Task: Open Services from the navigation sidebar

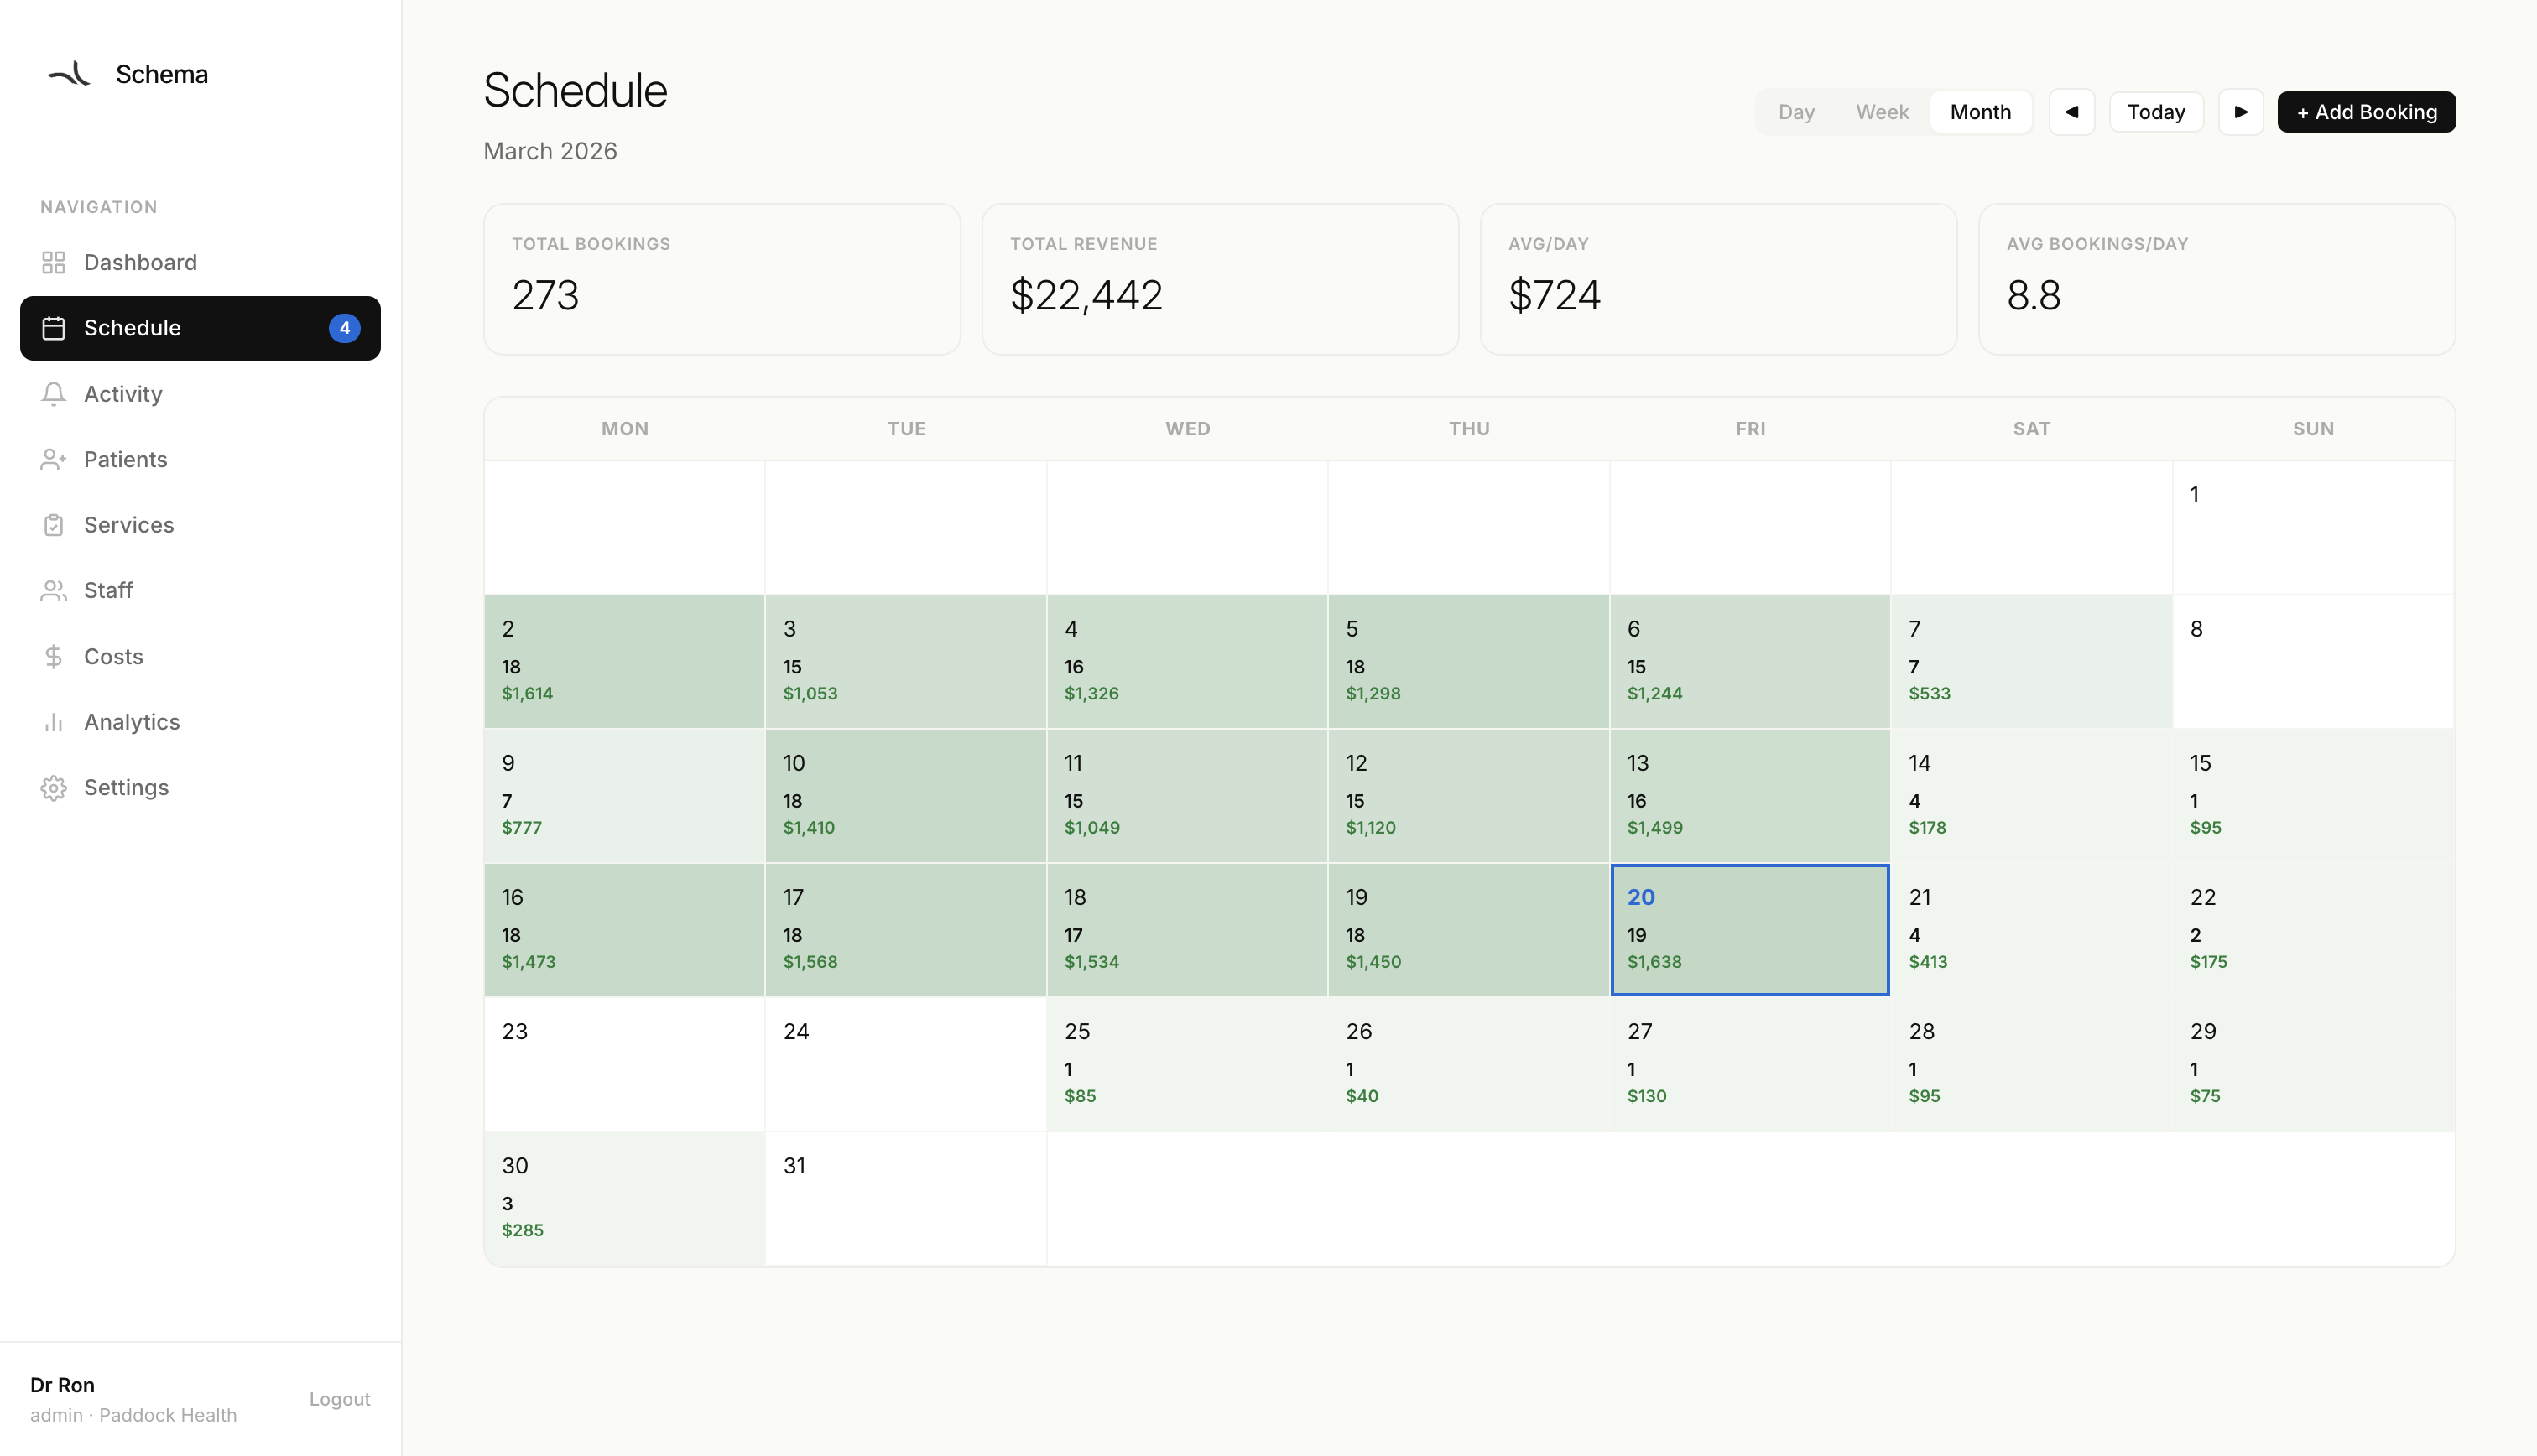Action: pos(128,524)
